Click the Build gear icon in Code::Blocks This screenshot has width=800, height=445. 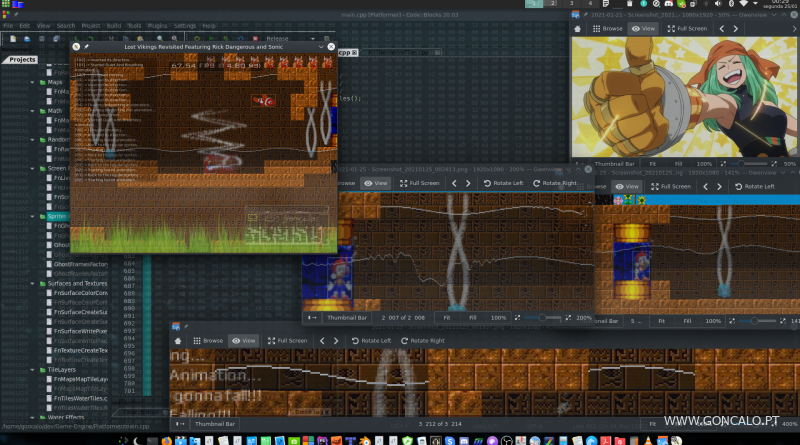tap(196, 39)
